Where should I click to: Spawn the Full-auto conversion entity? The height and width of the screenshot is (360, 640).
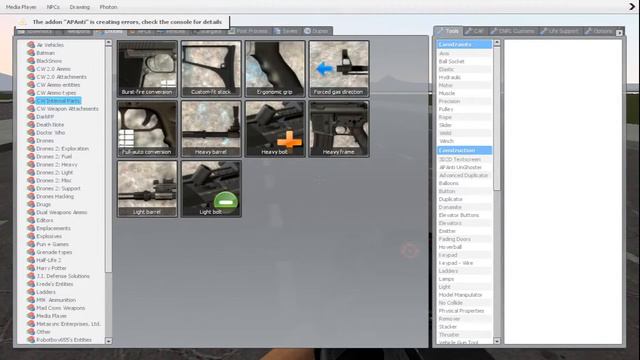coord(147,129)
